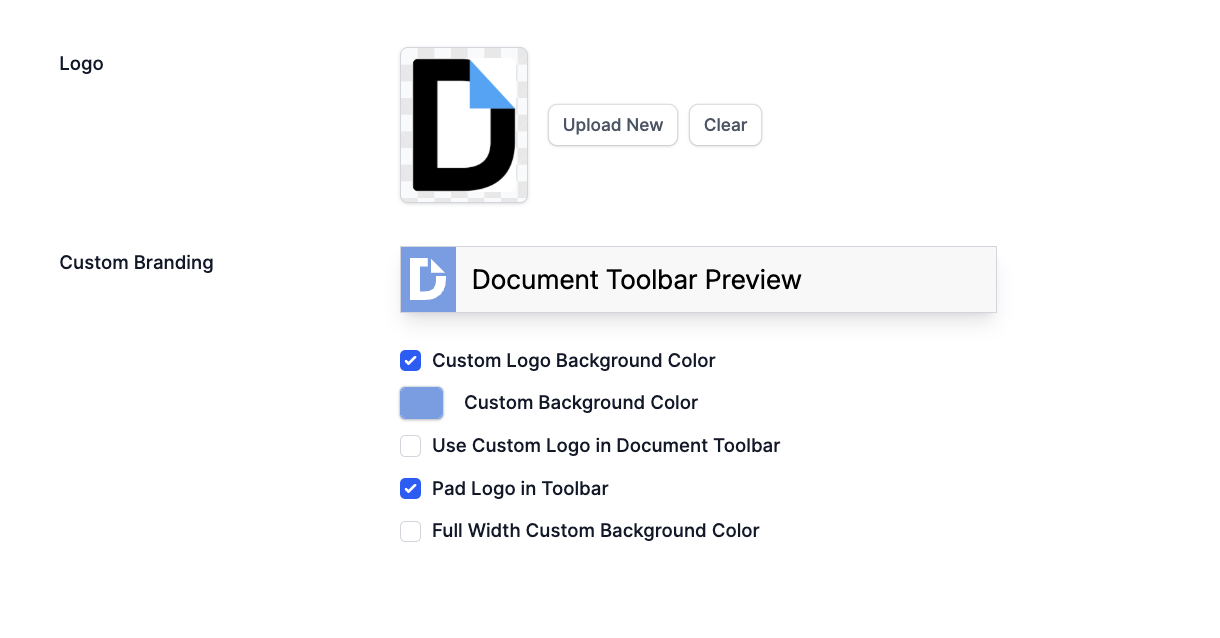Enable the Use Custom Logo in Document Toolbar checkbox
This screenshot has width=1220, height=638.
pyautogui.click(x=410, y=445)
